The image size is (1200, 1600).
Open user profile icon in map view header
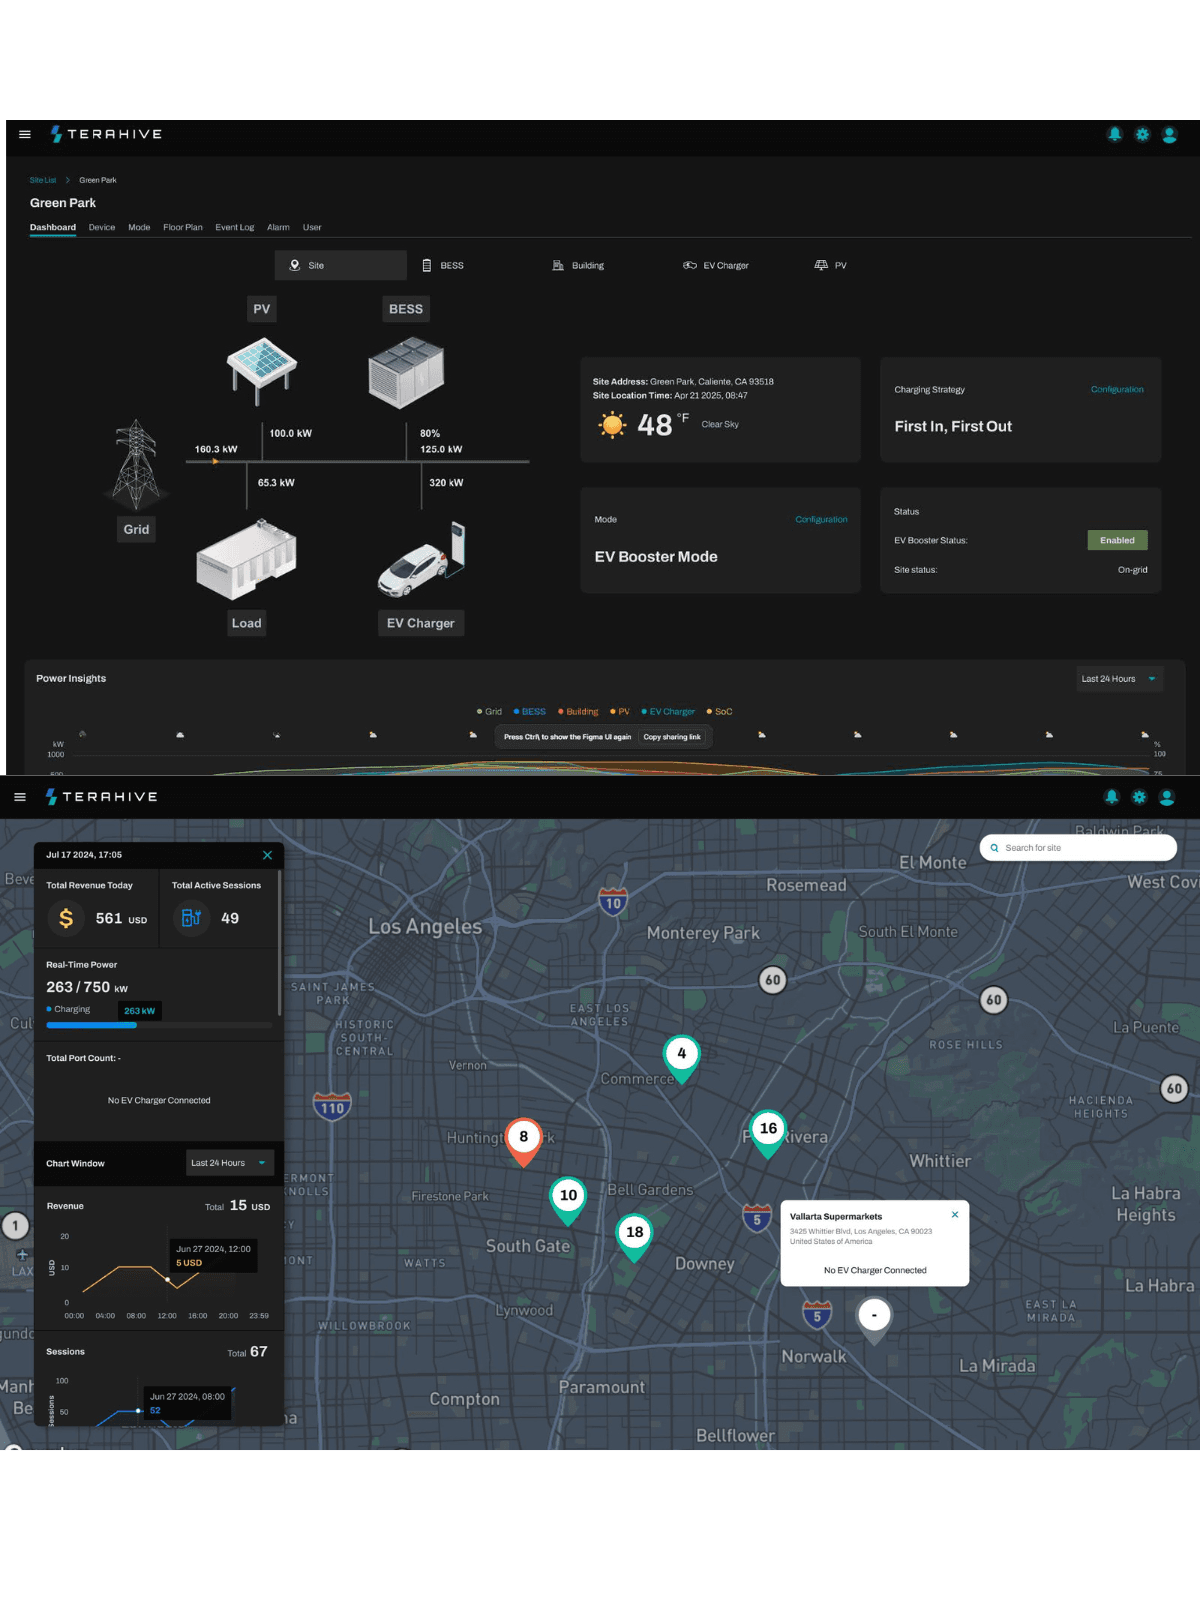click(x=1166, y=797)
